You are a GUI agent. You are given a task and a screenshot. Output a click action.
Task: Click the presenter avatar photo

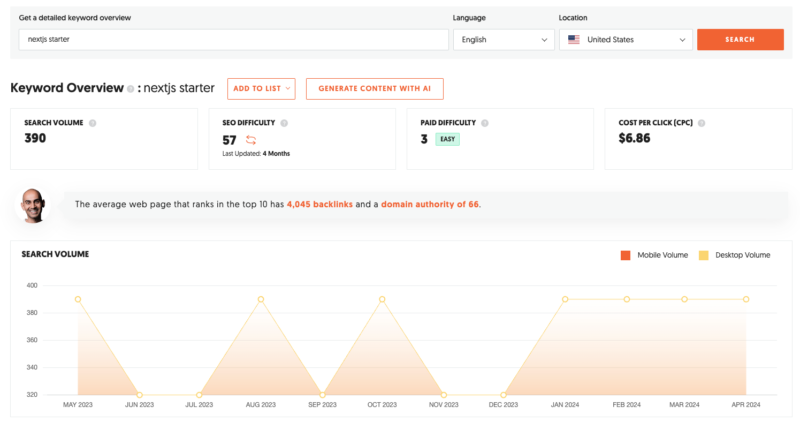click(x=33, y=205)
